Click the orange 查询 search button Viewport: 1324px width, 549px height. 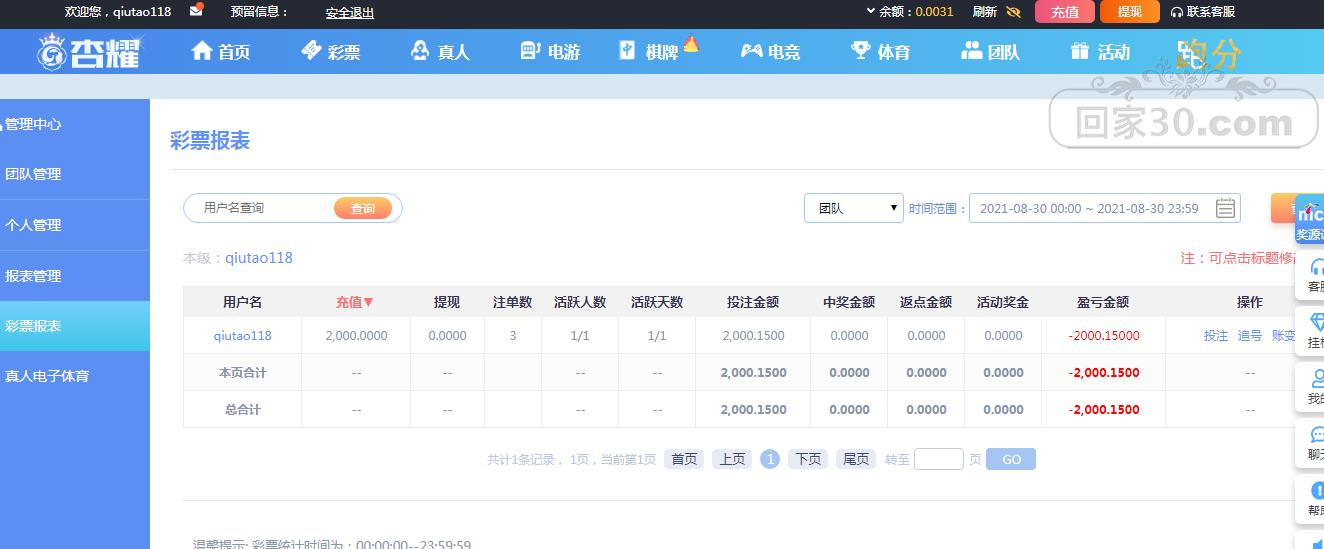[363, 208]
